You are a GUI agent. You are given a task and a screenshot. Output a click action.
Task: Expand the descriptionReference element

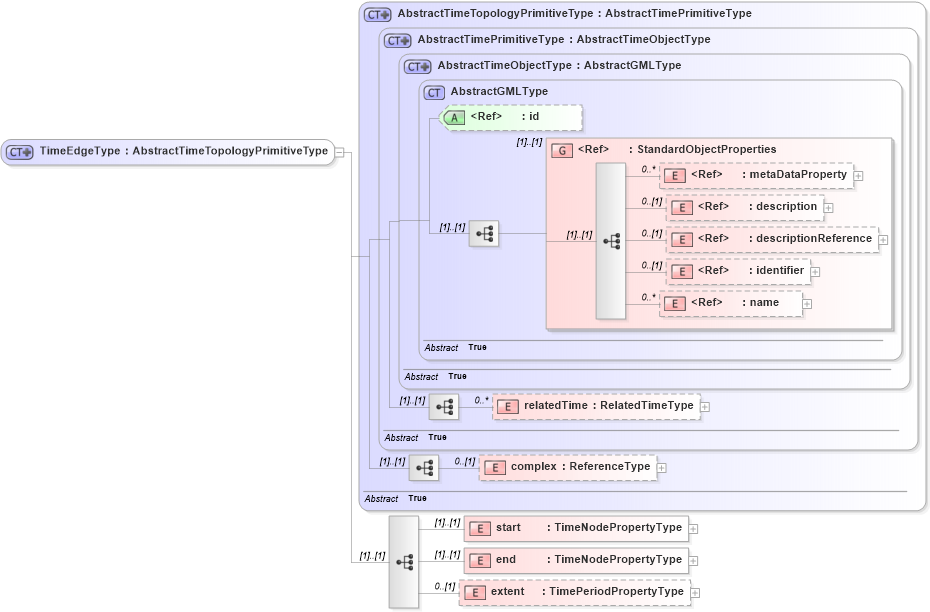[883, 240]
